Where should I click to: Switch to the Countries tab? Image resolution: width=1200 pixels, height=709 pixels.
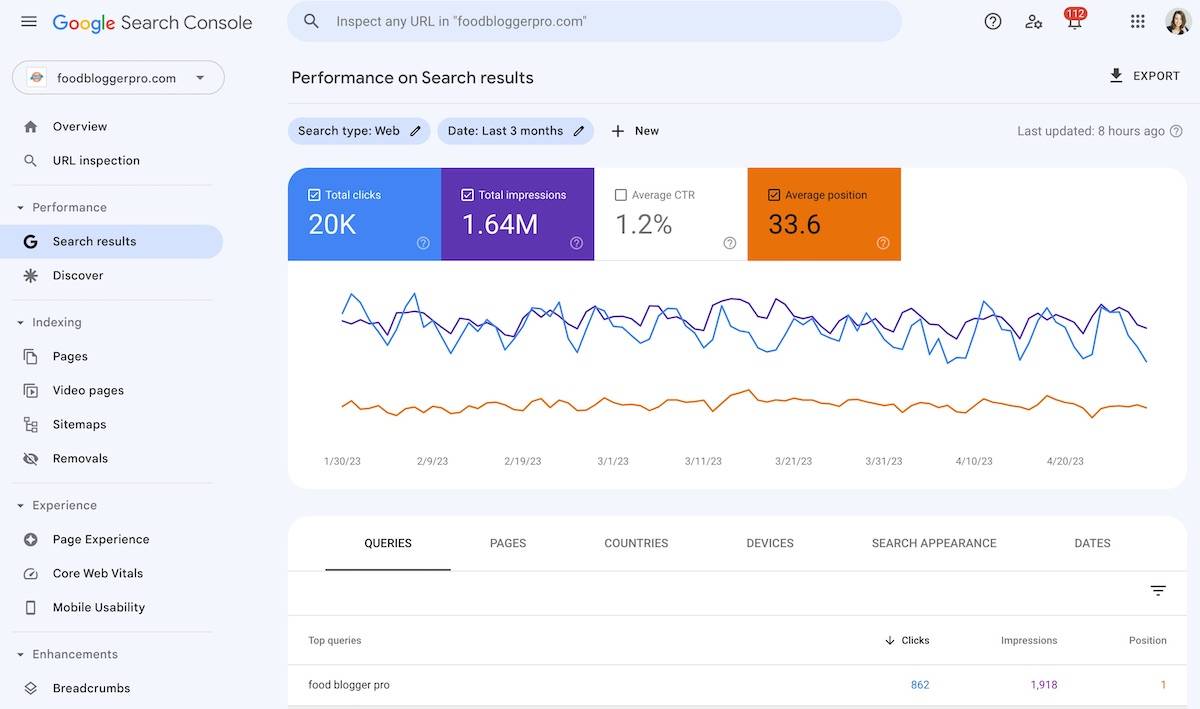coord(636,544)
